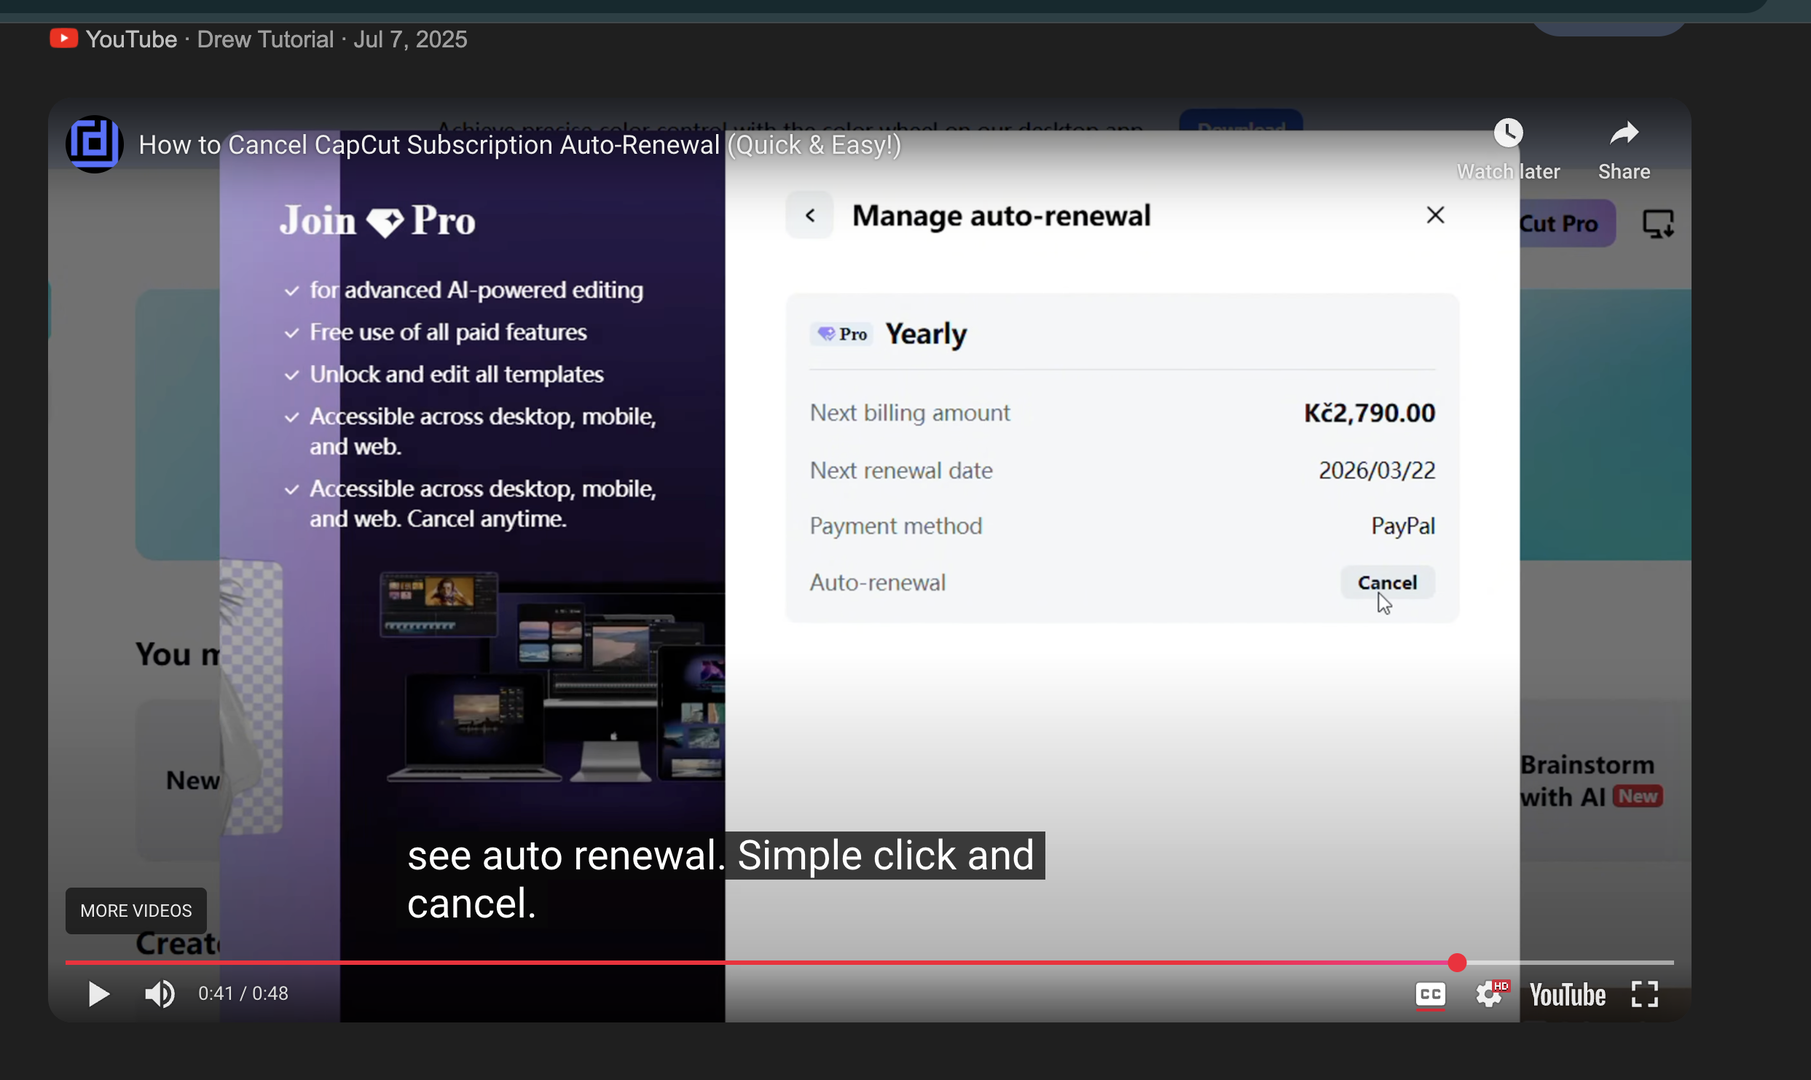Open the video title link
The height and width of the screenshot is (1080, 1811).
pyautogui.click(x=520, y=145)
